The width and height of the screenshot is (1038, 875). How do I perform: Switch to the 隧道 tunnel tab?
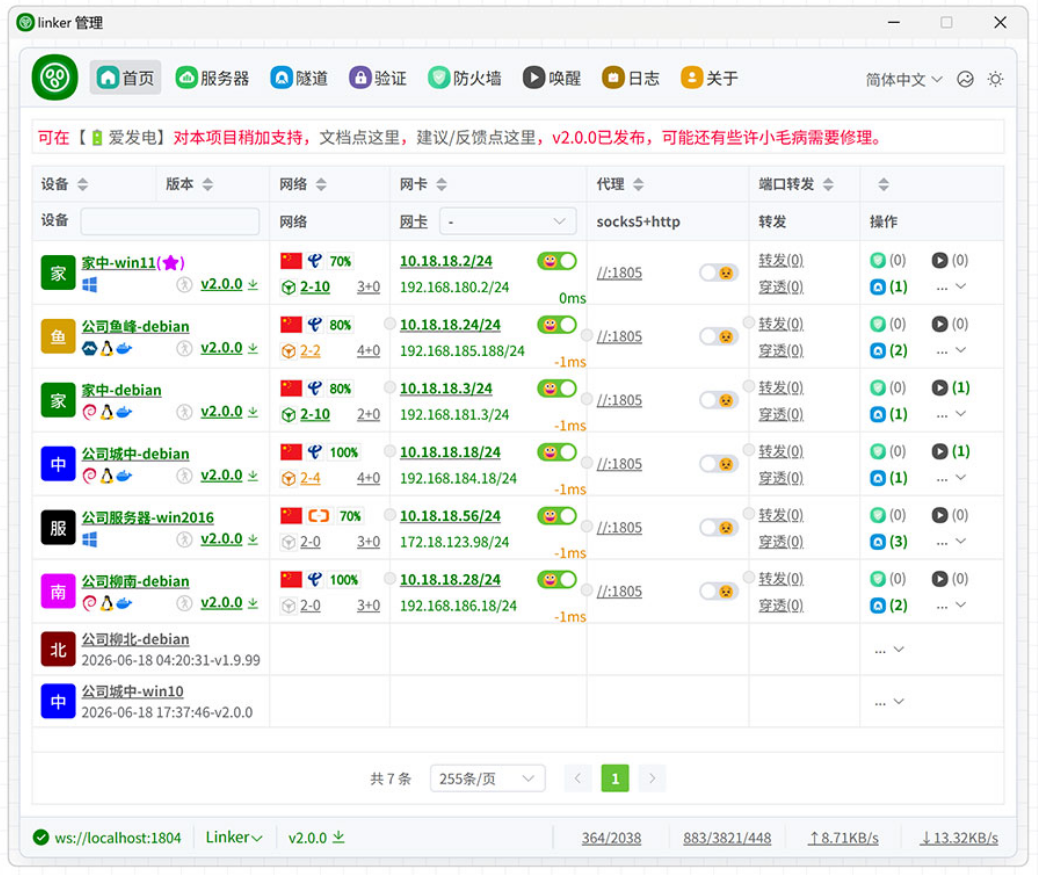299,78
